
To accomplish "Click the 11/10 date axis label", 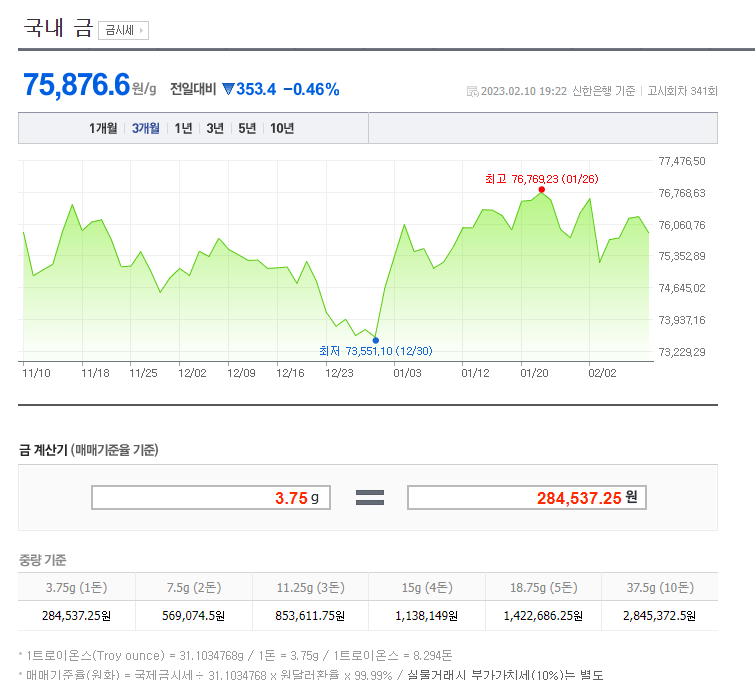I will pyautogui.click(x=36, y=373).
